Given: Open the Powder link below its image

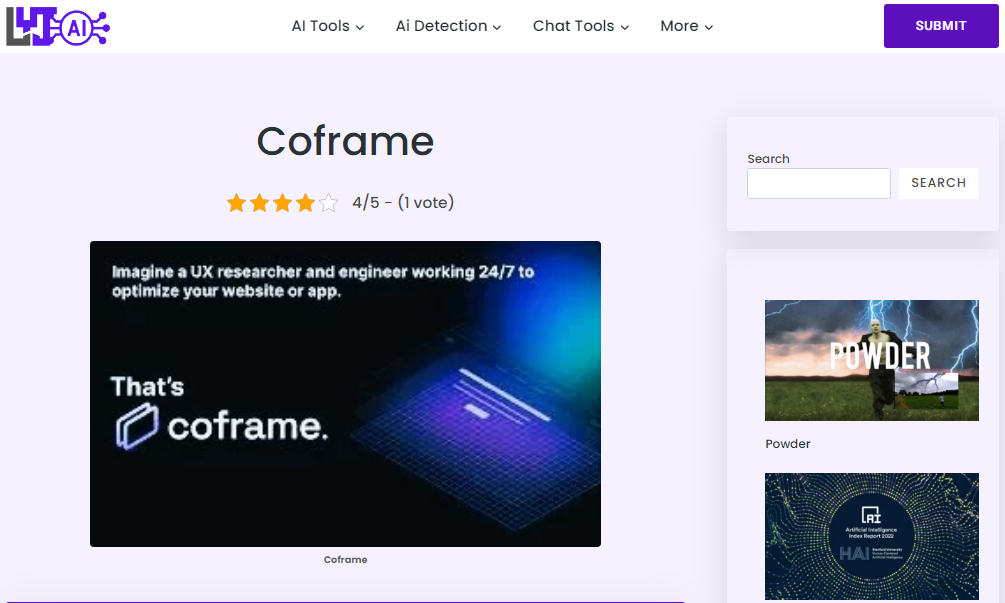Looking at the screenshot, I should click(x=787, y=444).
